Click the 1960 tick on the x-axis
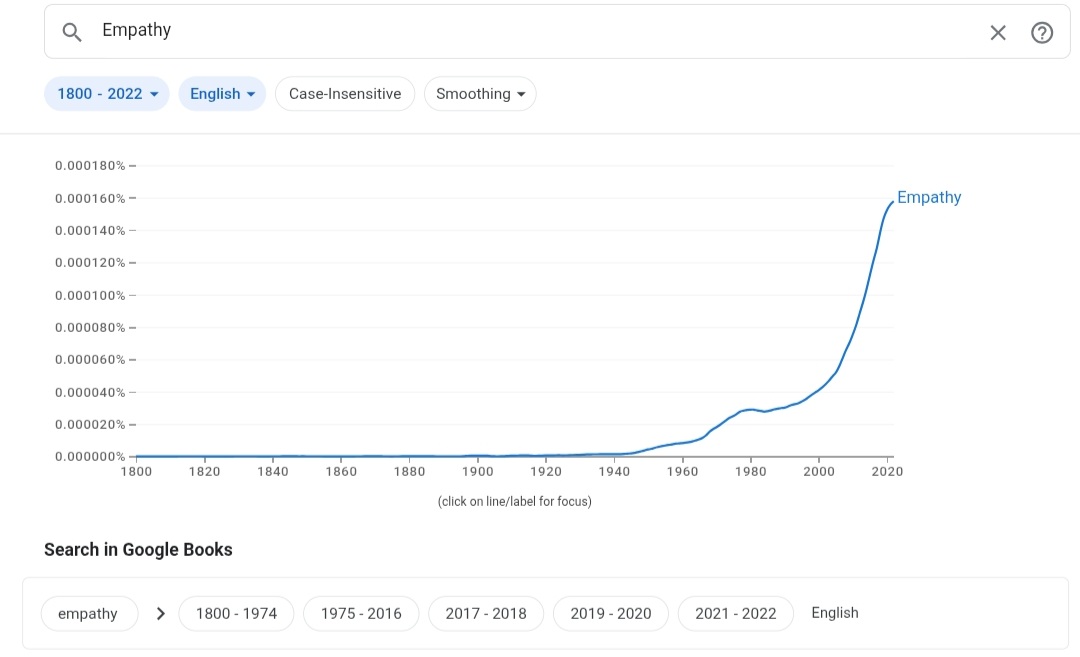 pyautogui.click(x=683, y=471)
